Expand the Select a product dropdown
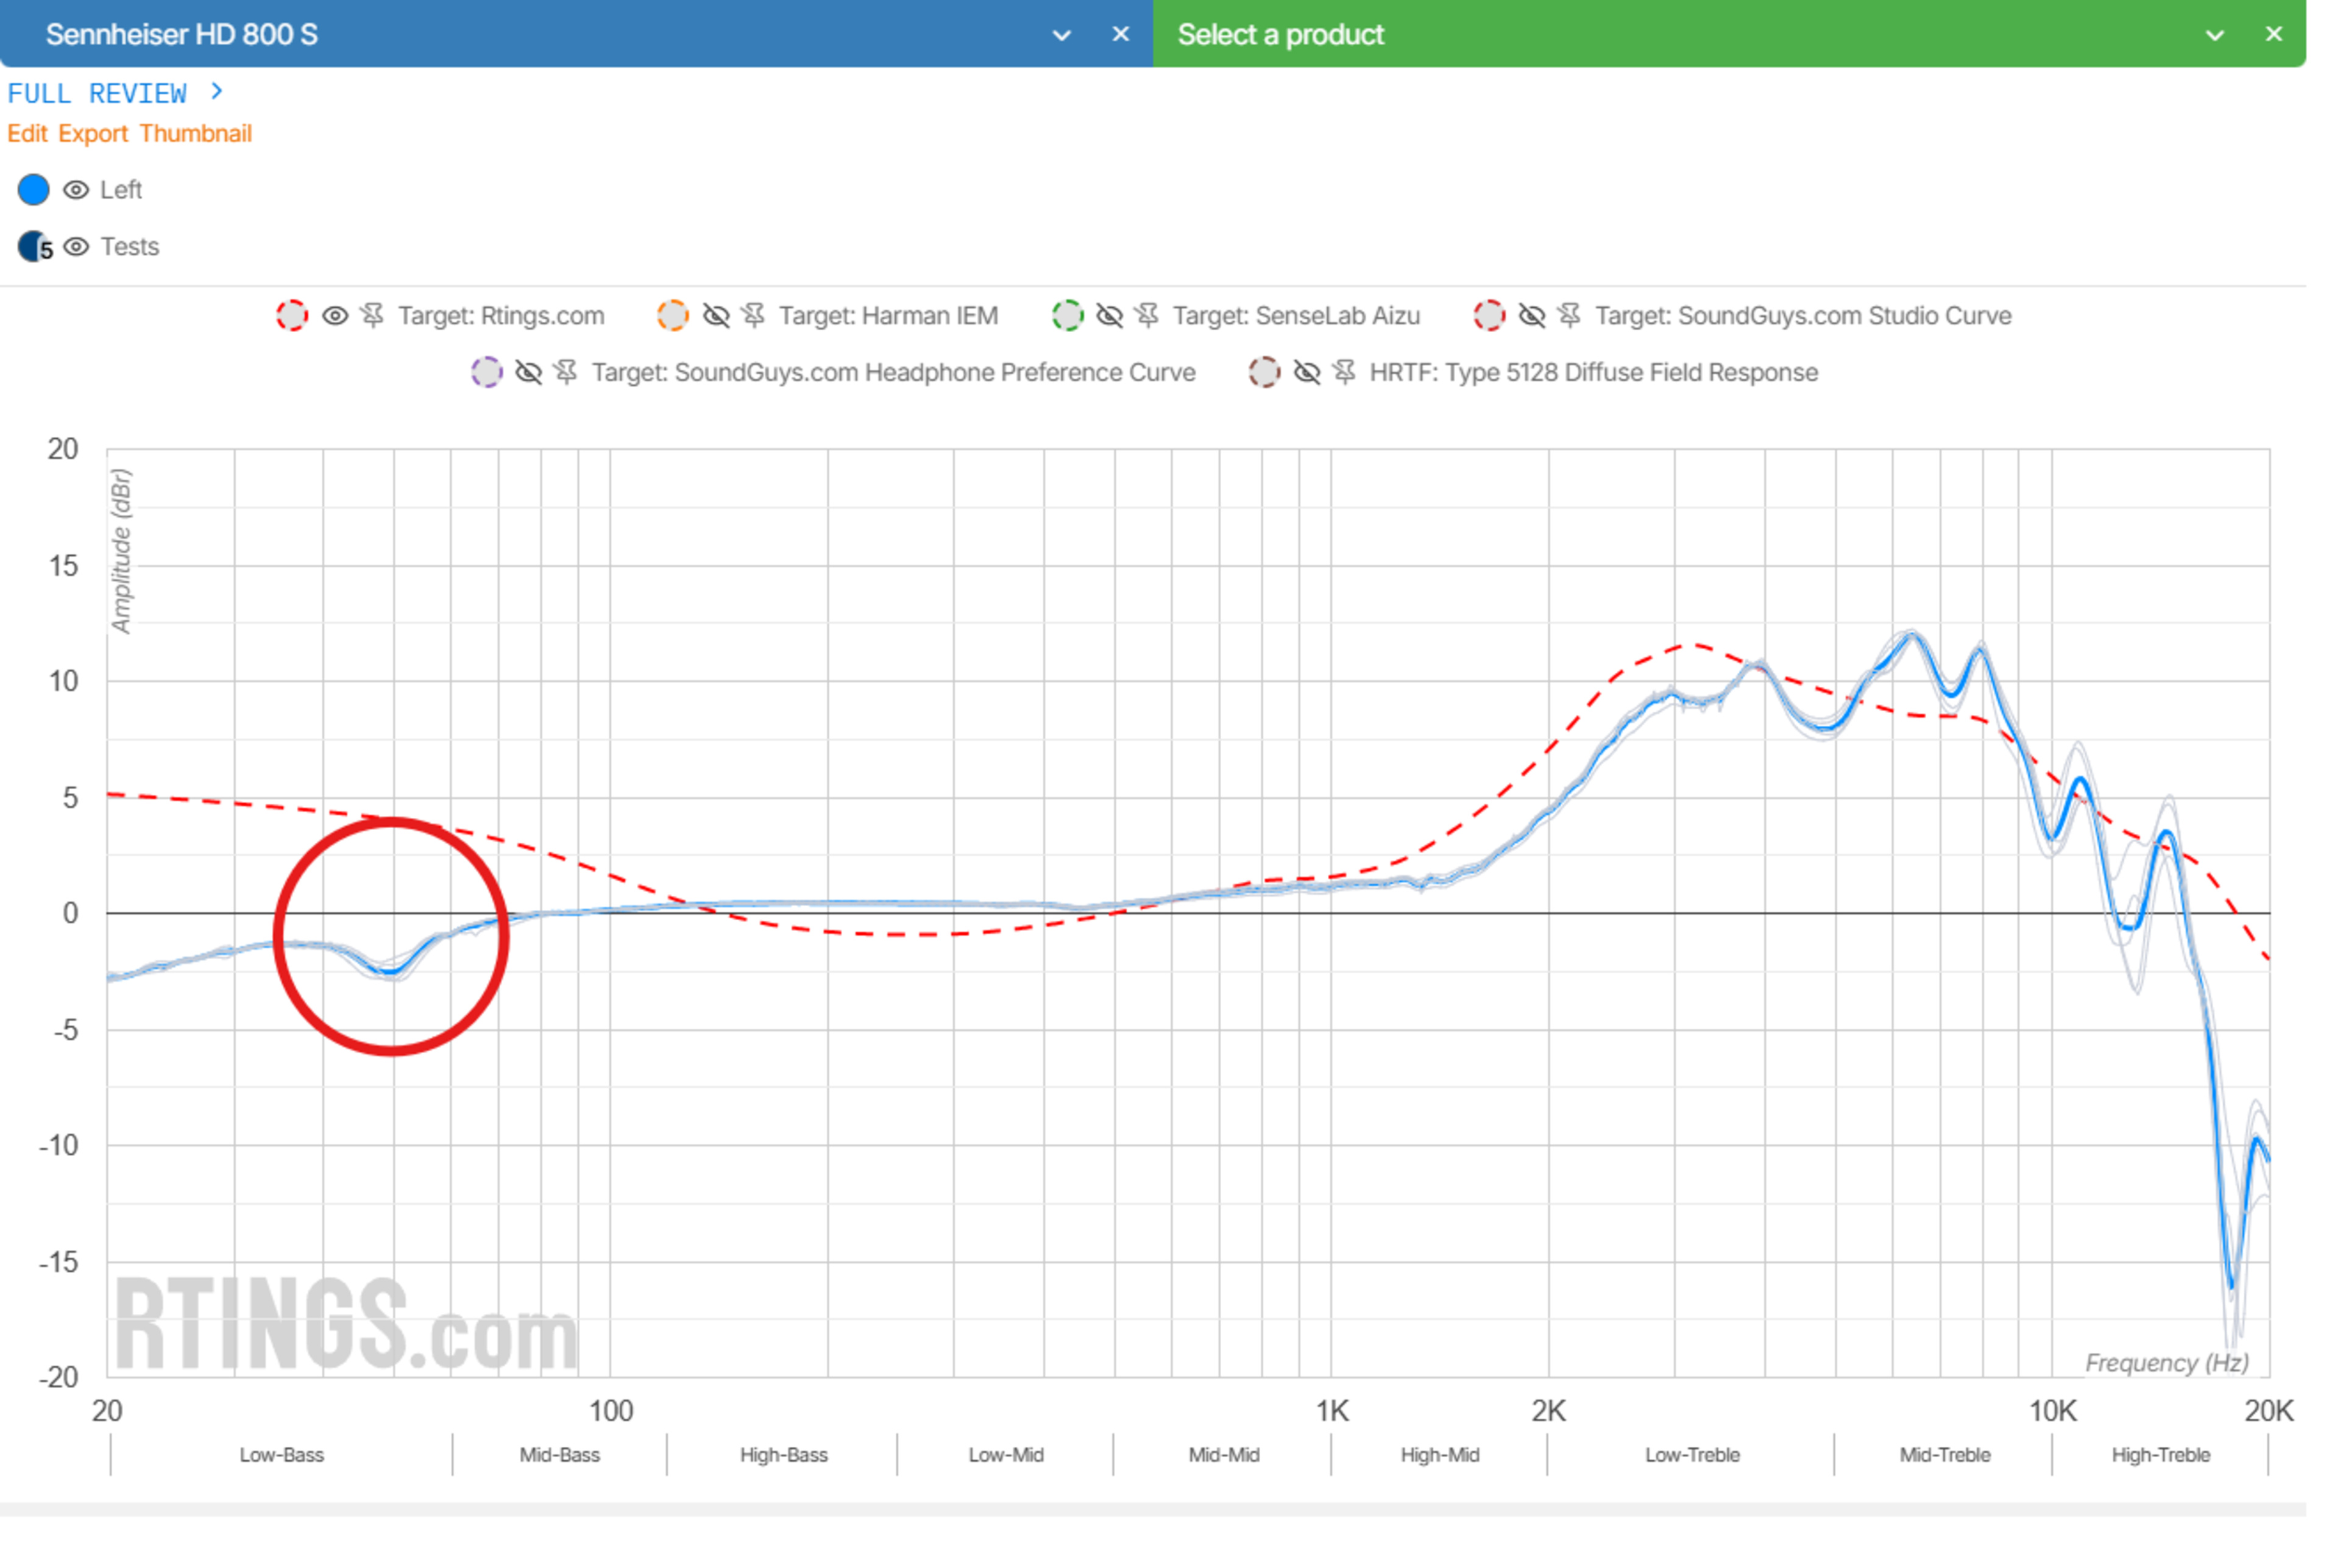The image size is (2340, 1568). [x=2215, y=35]
